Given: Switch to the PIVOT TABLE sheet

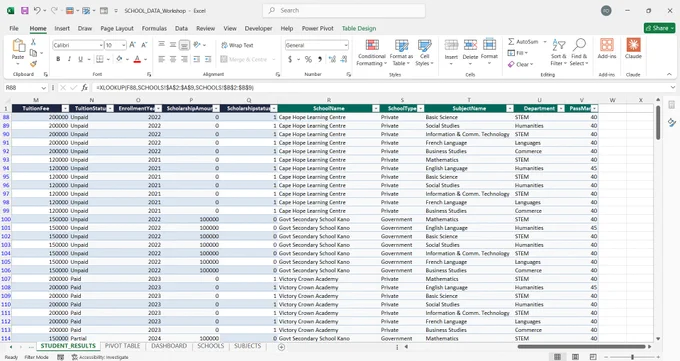Looking at the screenshot, I should pos(122,346).
